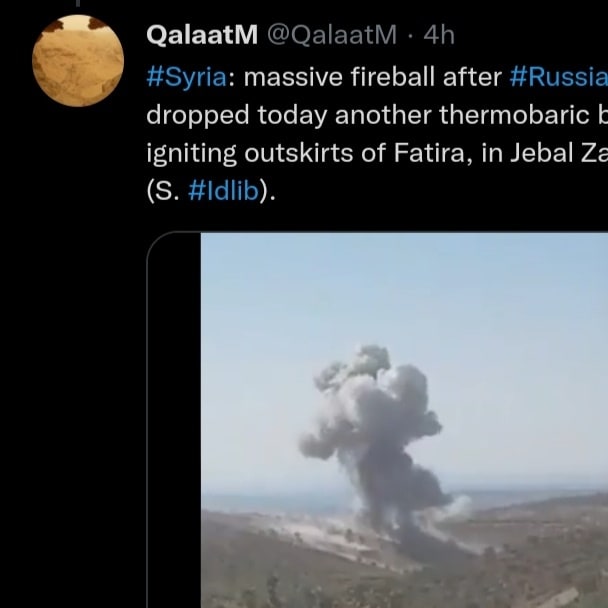Image resolution: width=608 pixels, height=608 pixels.
Task: Click the thread connector line above avatar
Action: click(78, 3)
